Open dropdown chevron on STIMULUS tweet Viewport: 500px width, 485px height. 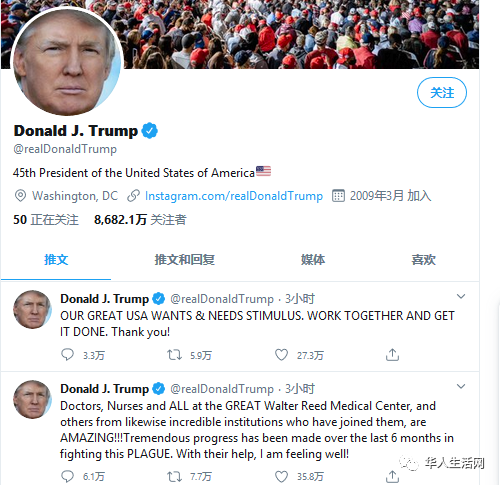click(x=461, y=296)
